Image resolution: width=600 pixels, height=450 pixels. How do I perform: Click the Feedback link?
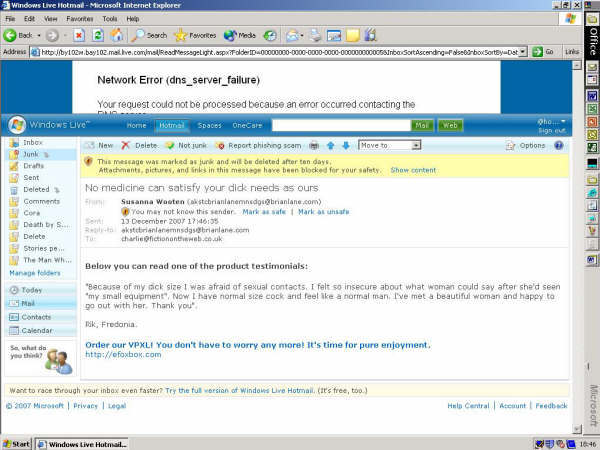click(x=551, y=406)
